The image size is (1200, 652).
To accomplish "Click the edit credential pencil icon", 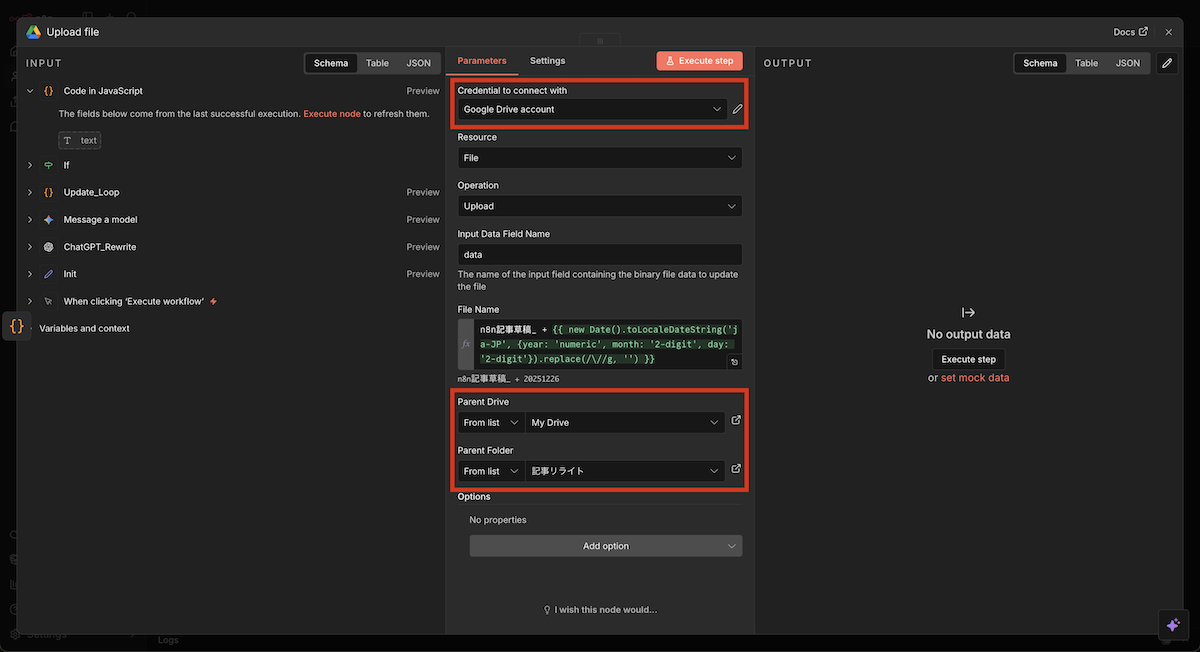I will point(737,109).
